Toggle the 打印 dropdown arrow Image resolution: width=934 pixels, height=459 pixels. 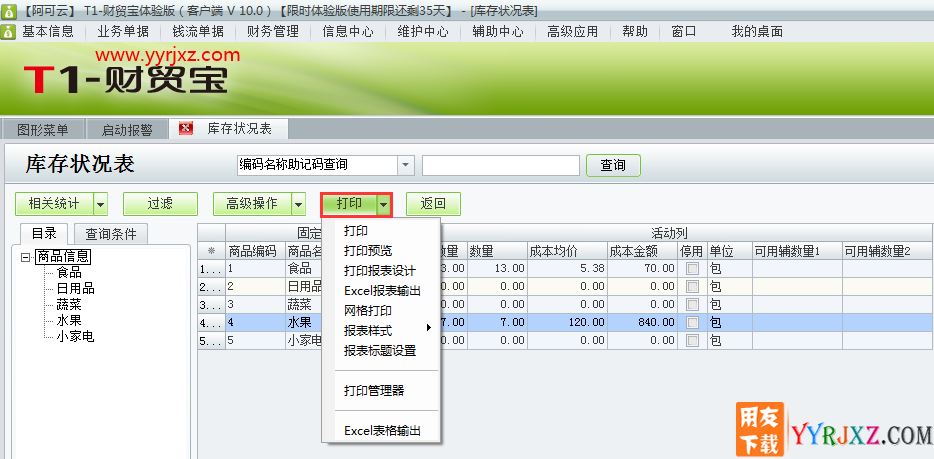pyautogui.click(x=384, y=204)
